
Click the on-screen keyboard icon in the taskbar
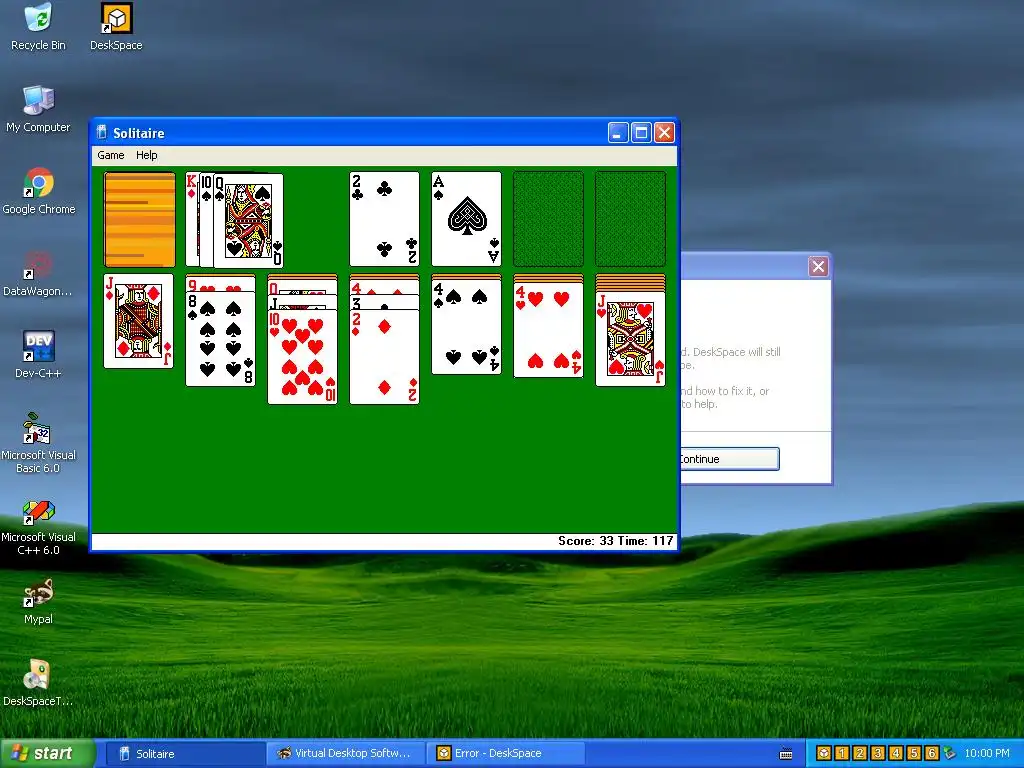pyautogui.click(x=786, y=754)
